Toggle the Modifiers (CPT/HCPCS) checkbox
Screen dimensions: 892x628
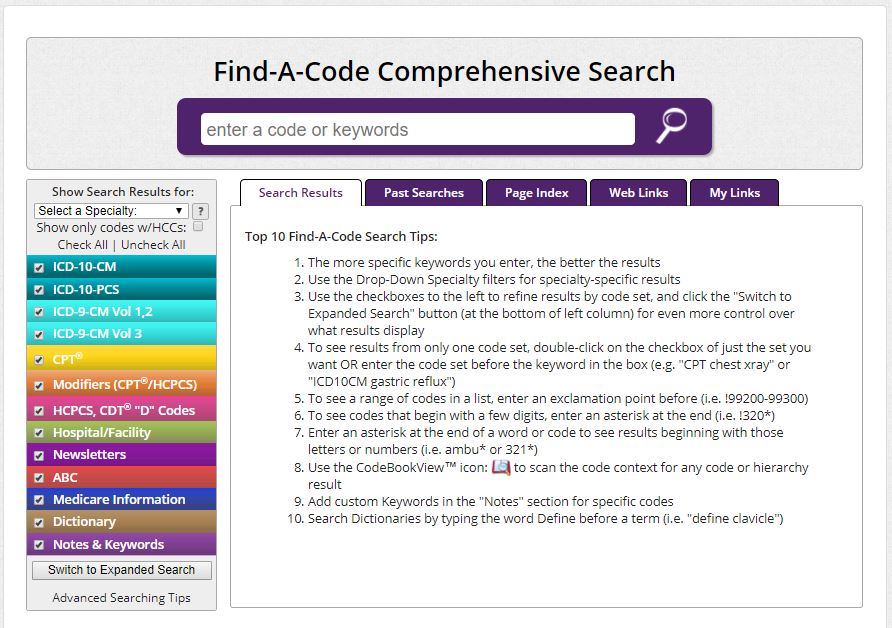click(x=39, y=385)
